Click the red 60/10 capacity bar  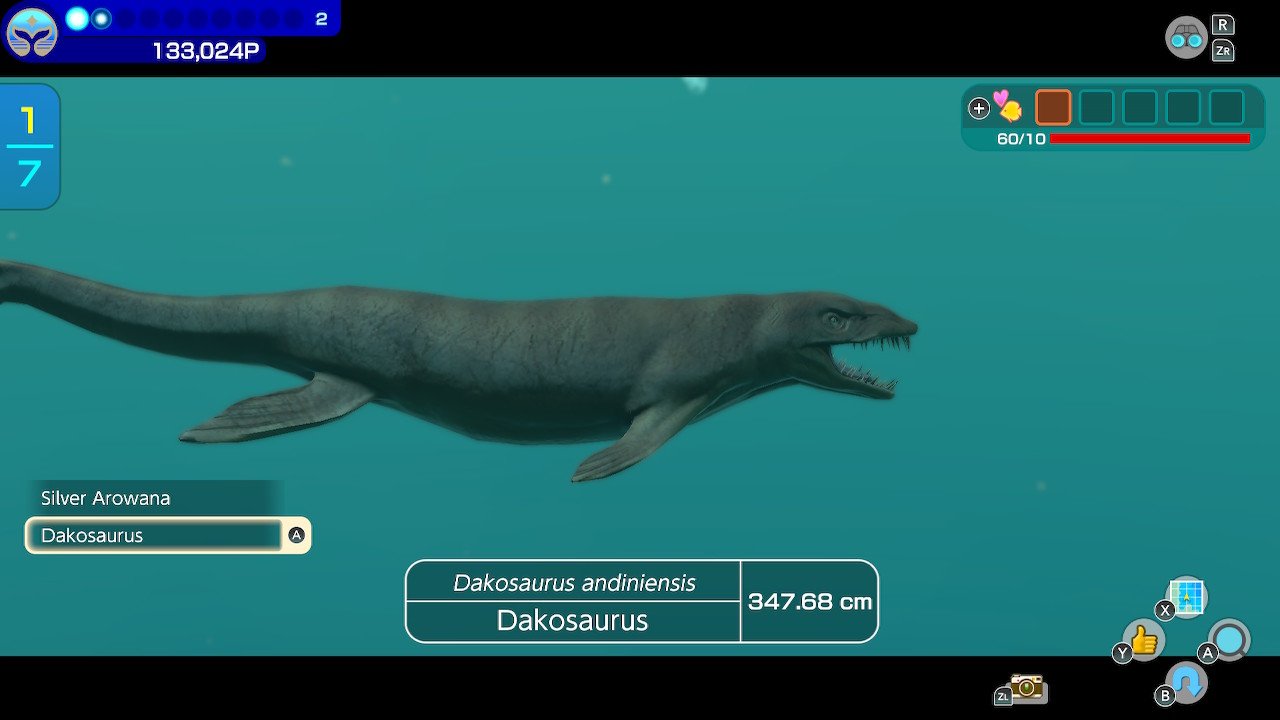[x=1150, y=139]
